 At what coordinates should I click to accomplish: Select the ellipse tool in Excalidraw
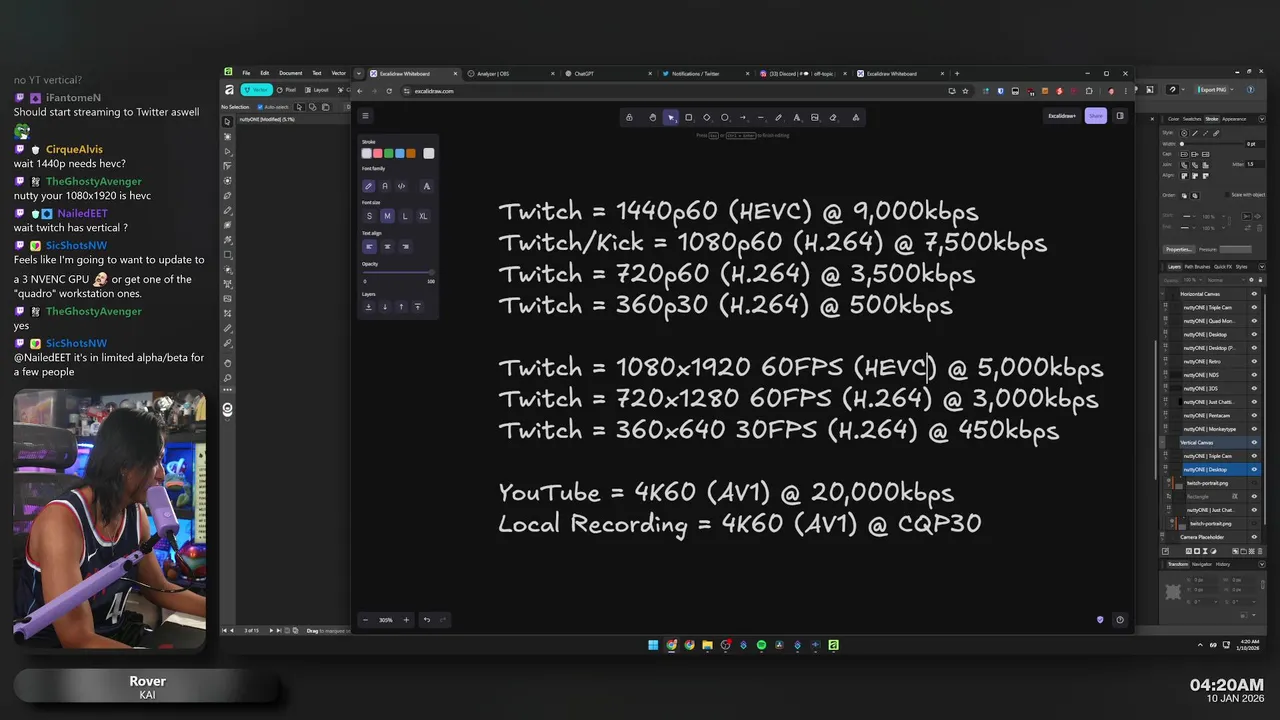725,117
